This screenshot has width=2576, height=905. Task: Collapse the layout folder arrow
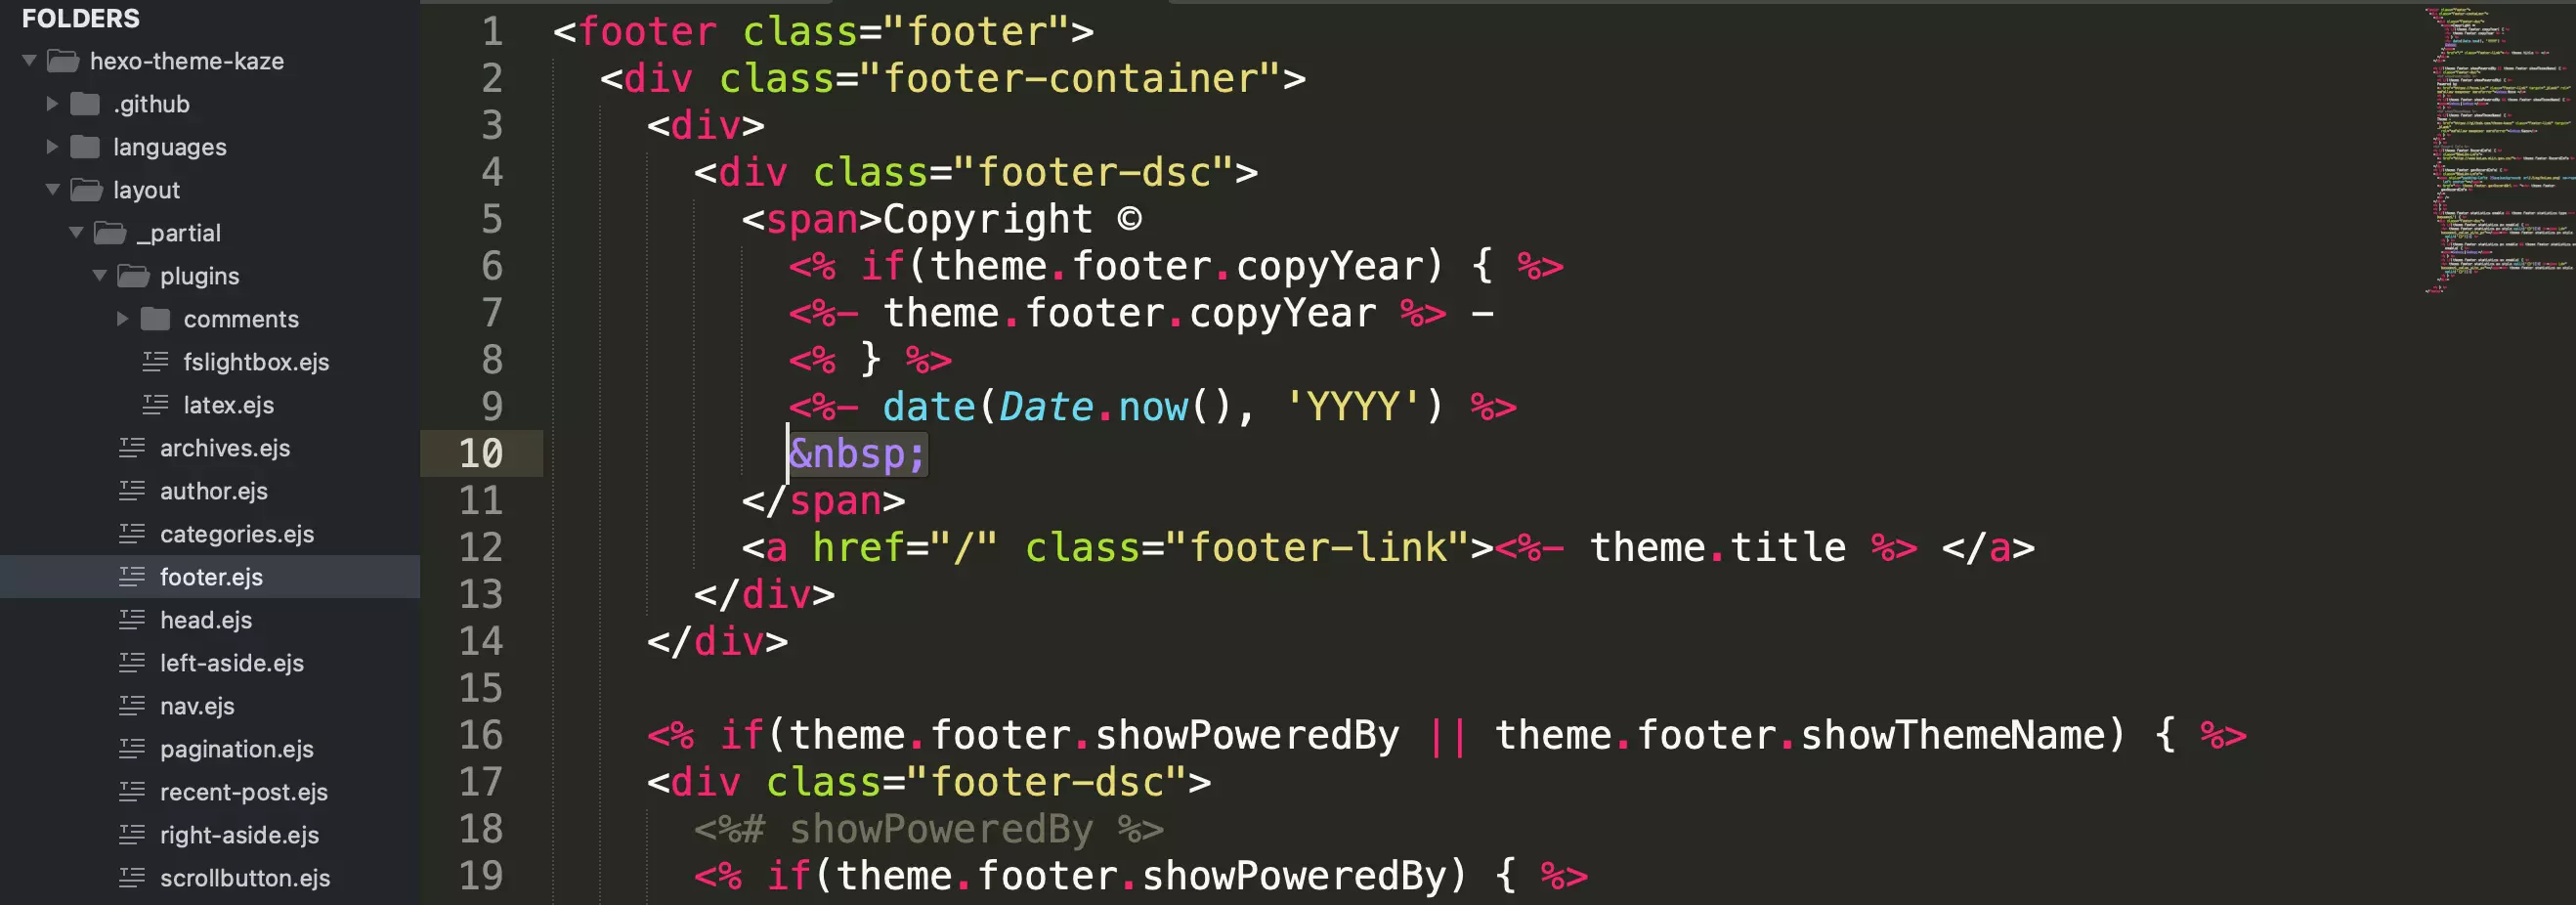pyautogui.click(x=53, y=190)
